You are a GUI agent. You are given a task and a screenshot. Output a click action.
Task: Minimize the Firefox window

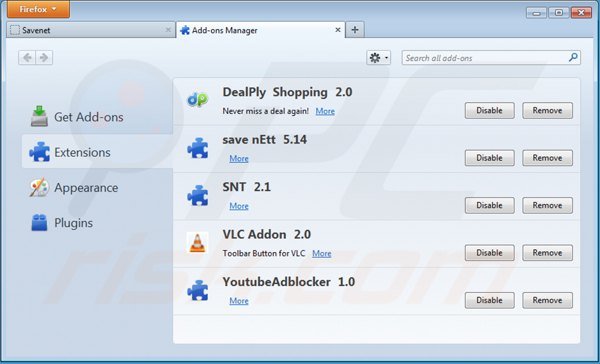click(x=536, y=13)
